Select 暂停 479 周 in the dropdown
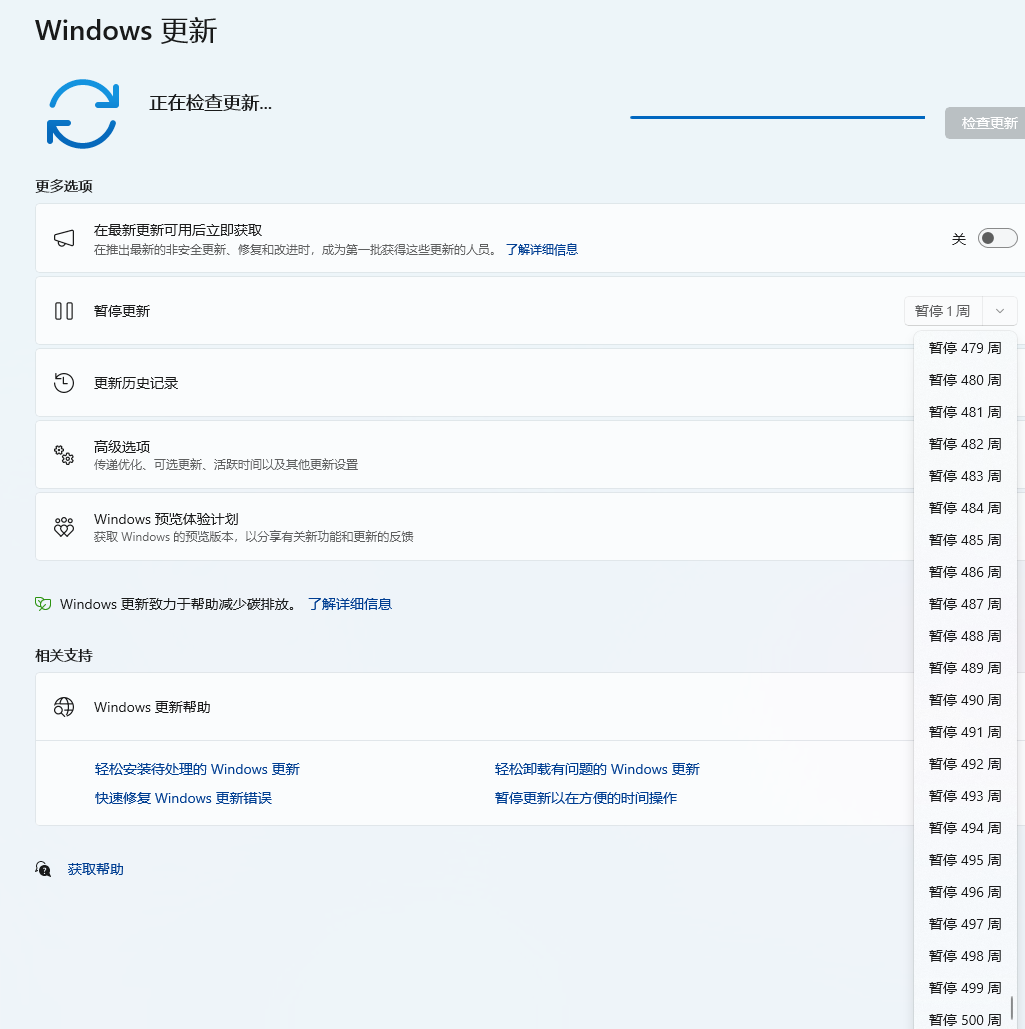1025x1029 pixels. [x=965, y=348]
